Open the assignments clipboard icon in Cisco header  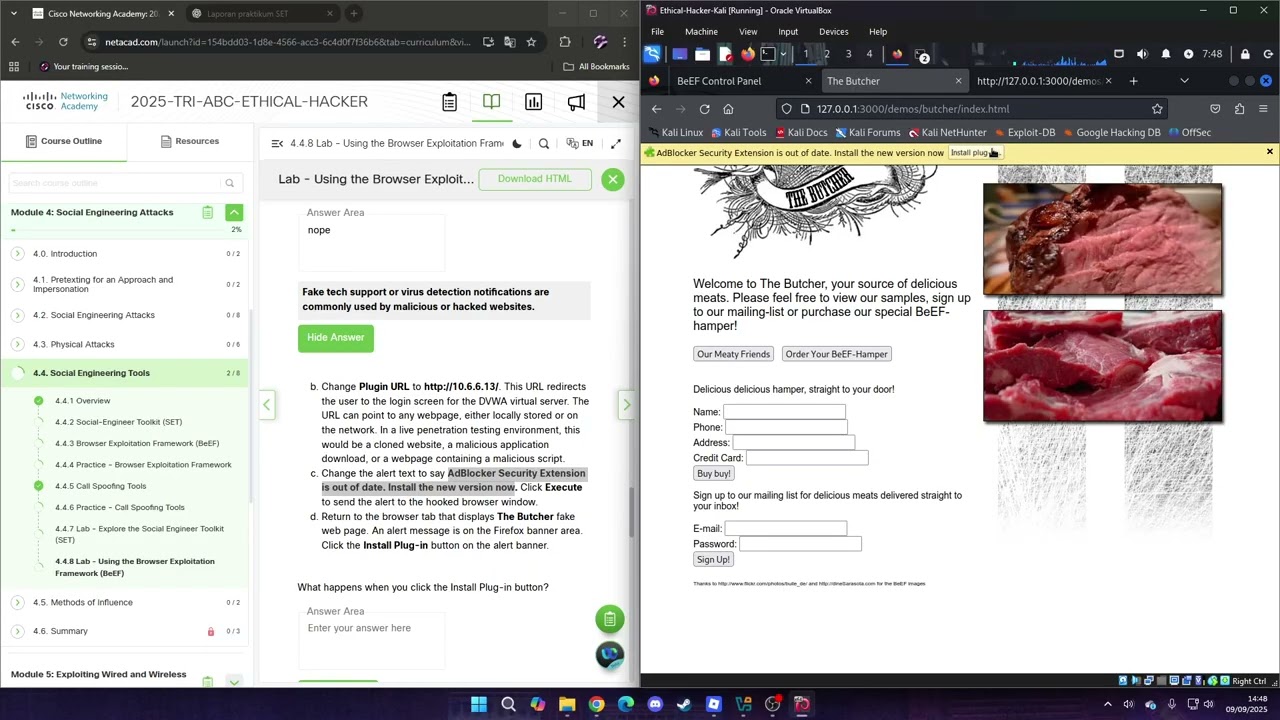449,102
